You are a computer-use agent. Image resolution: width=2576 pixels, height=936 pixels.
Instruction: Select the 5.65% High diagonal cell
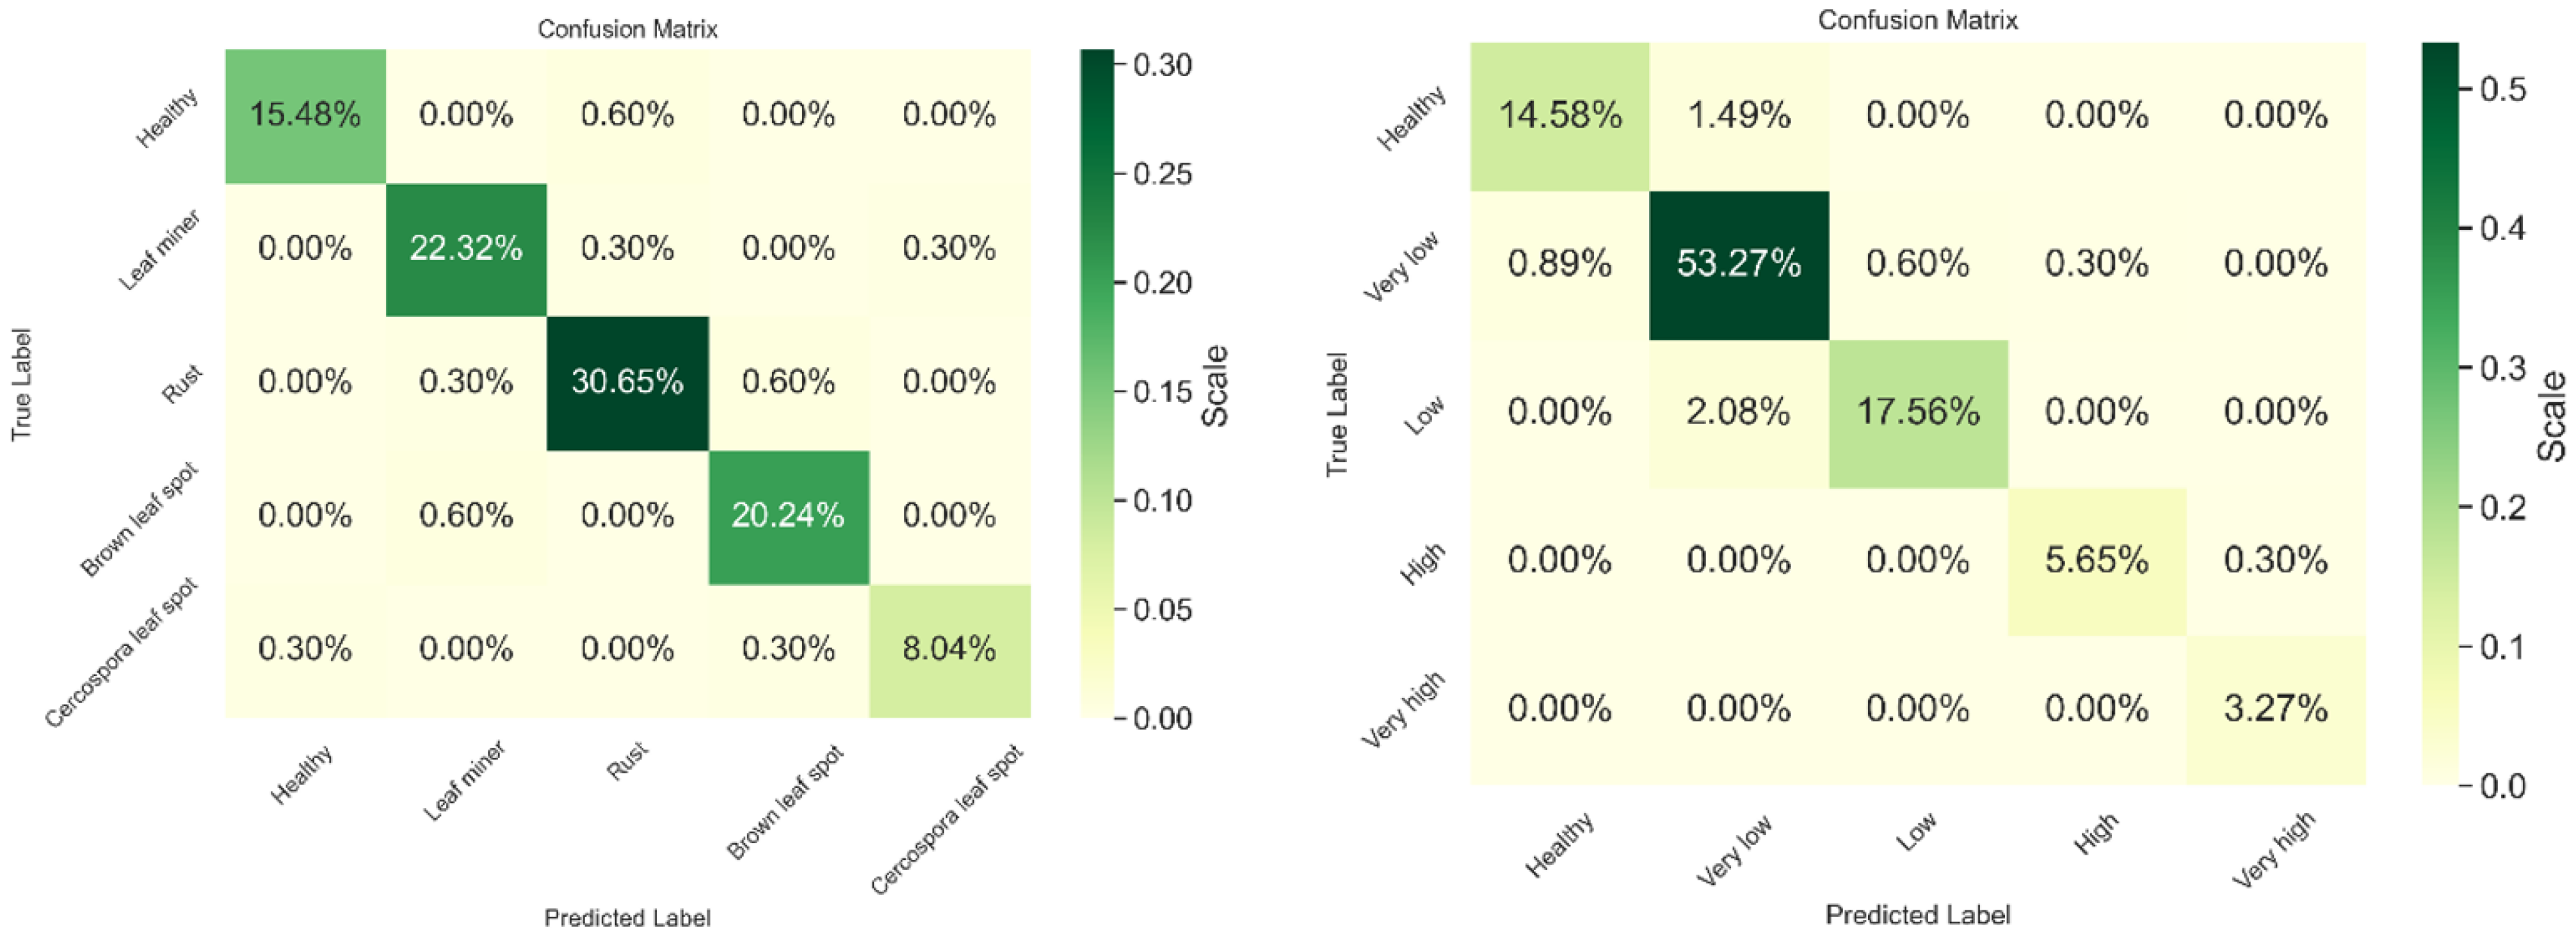click(x=2096, y=561)
